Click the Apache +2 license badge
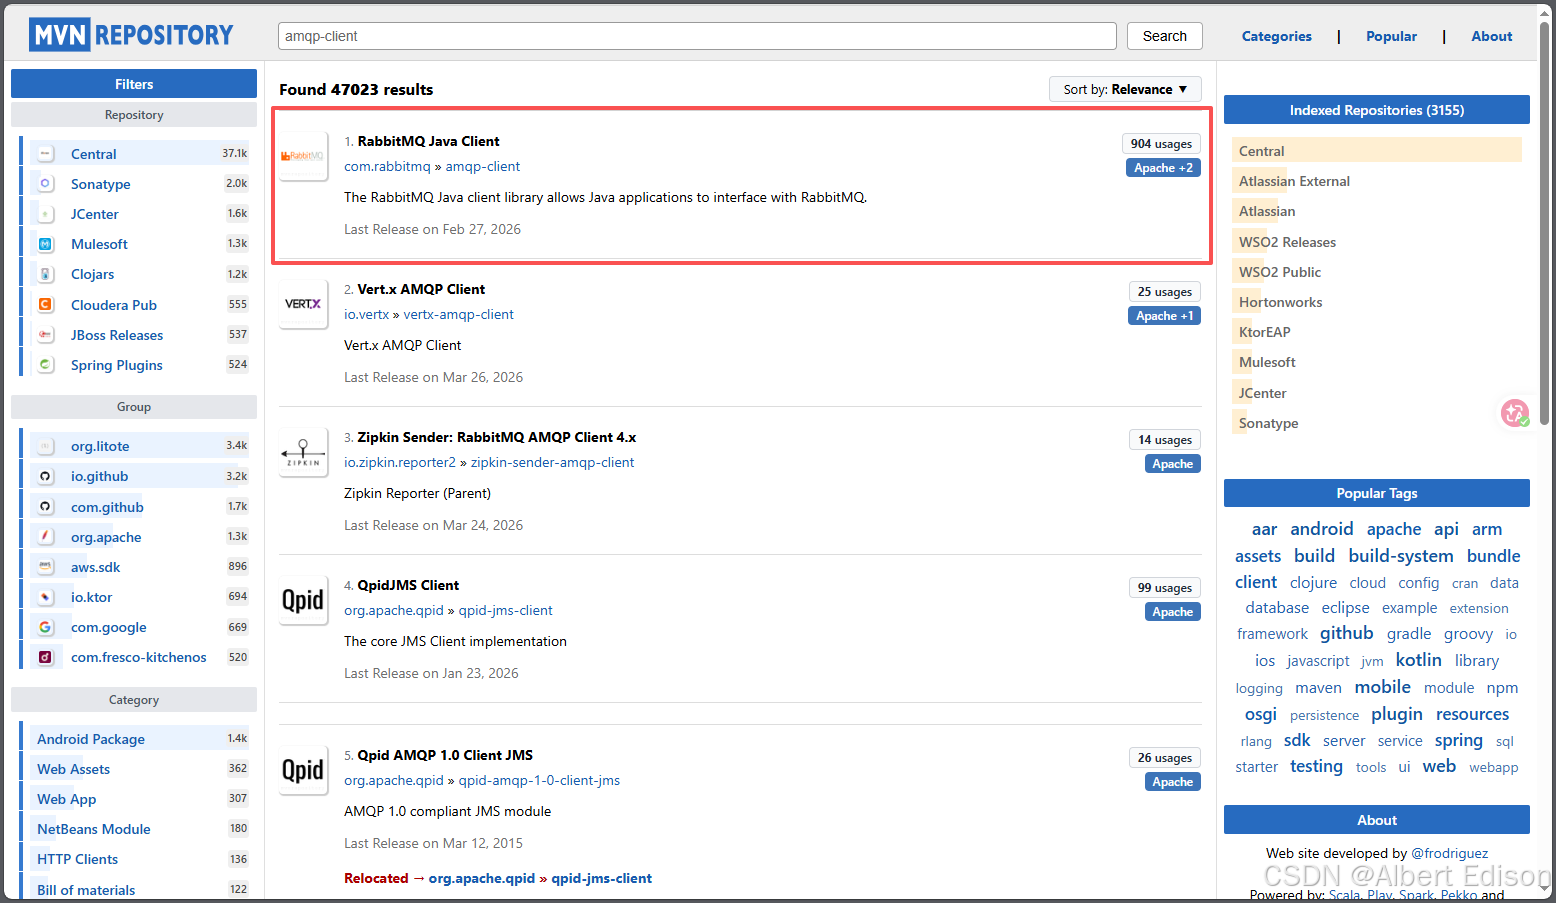Image resolution: width=1556 pixels, height=903 pixels. coord(1163,168)
